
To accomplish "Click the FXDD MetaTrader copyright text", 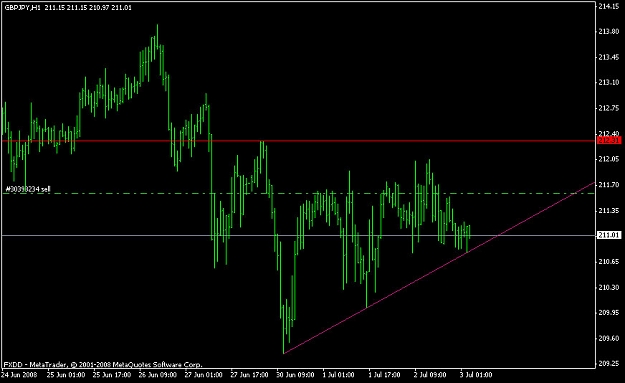I will (103, 364).
